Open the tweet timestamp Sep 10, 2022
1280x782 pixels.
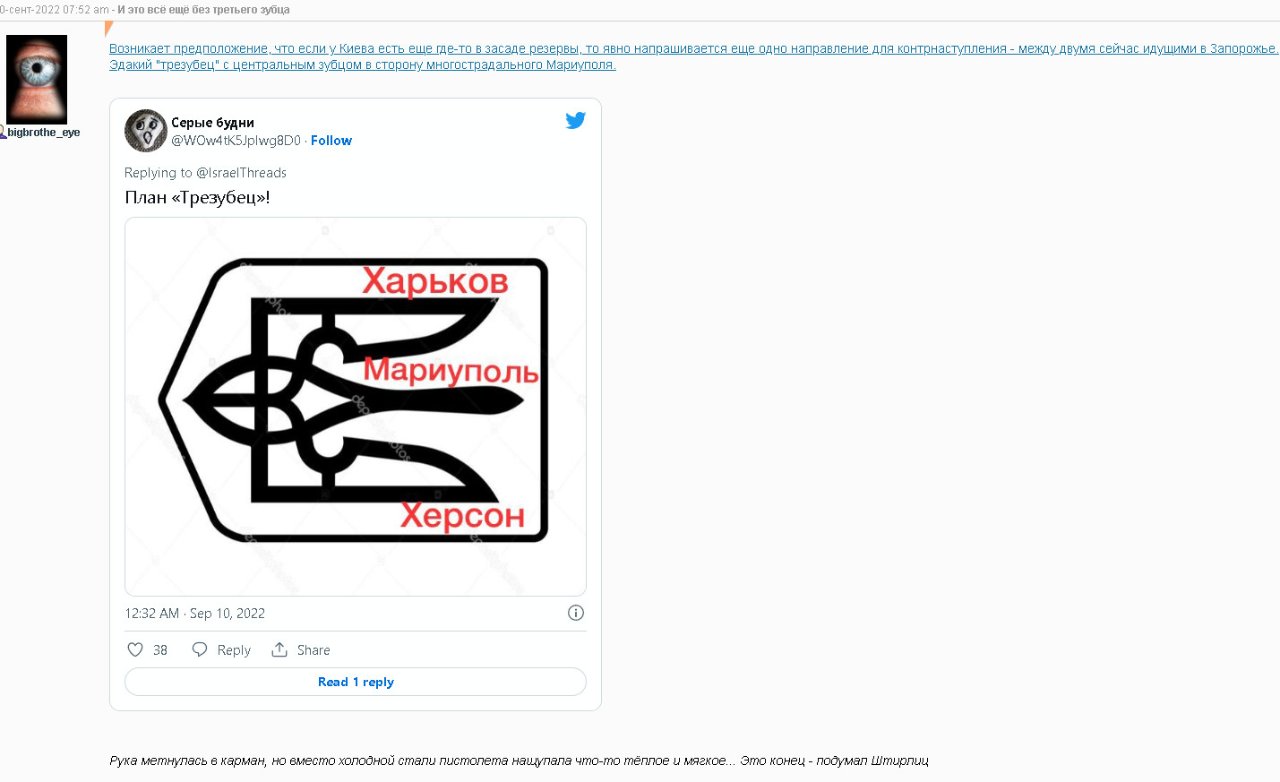click(195, 614)
